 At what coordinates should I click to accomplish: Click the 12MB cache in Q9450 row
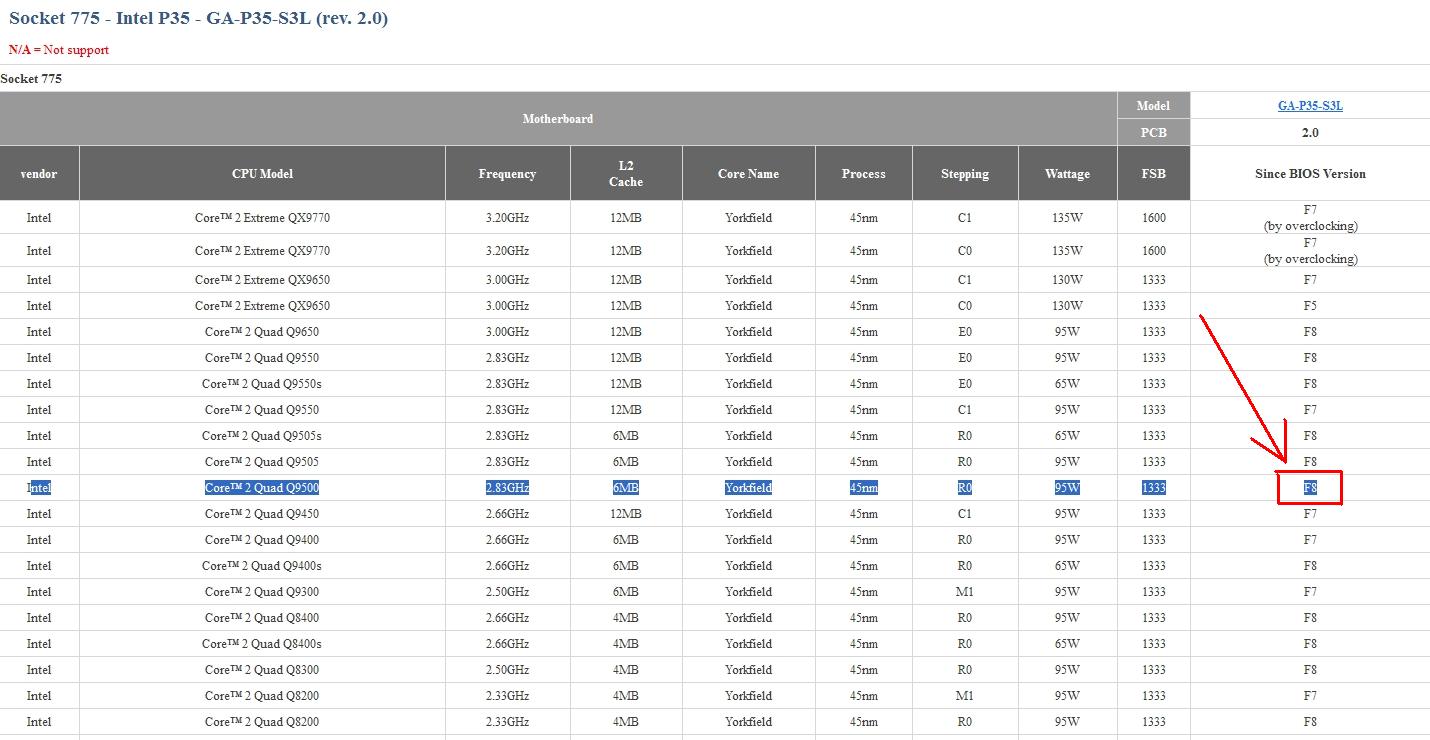click(626, 514)
